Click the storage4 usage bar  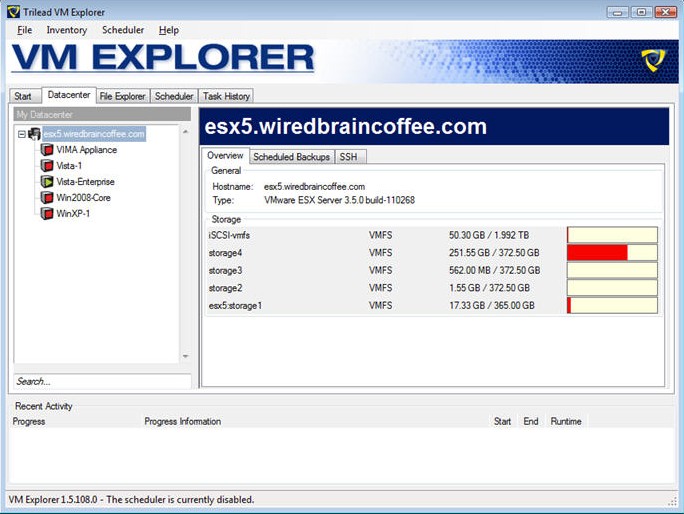pyautogui.click(x=612, y=253)
